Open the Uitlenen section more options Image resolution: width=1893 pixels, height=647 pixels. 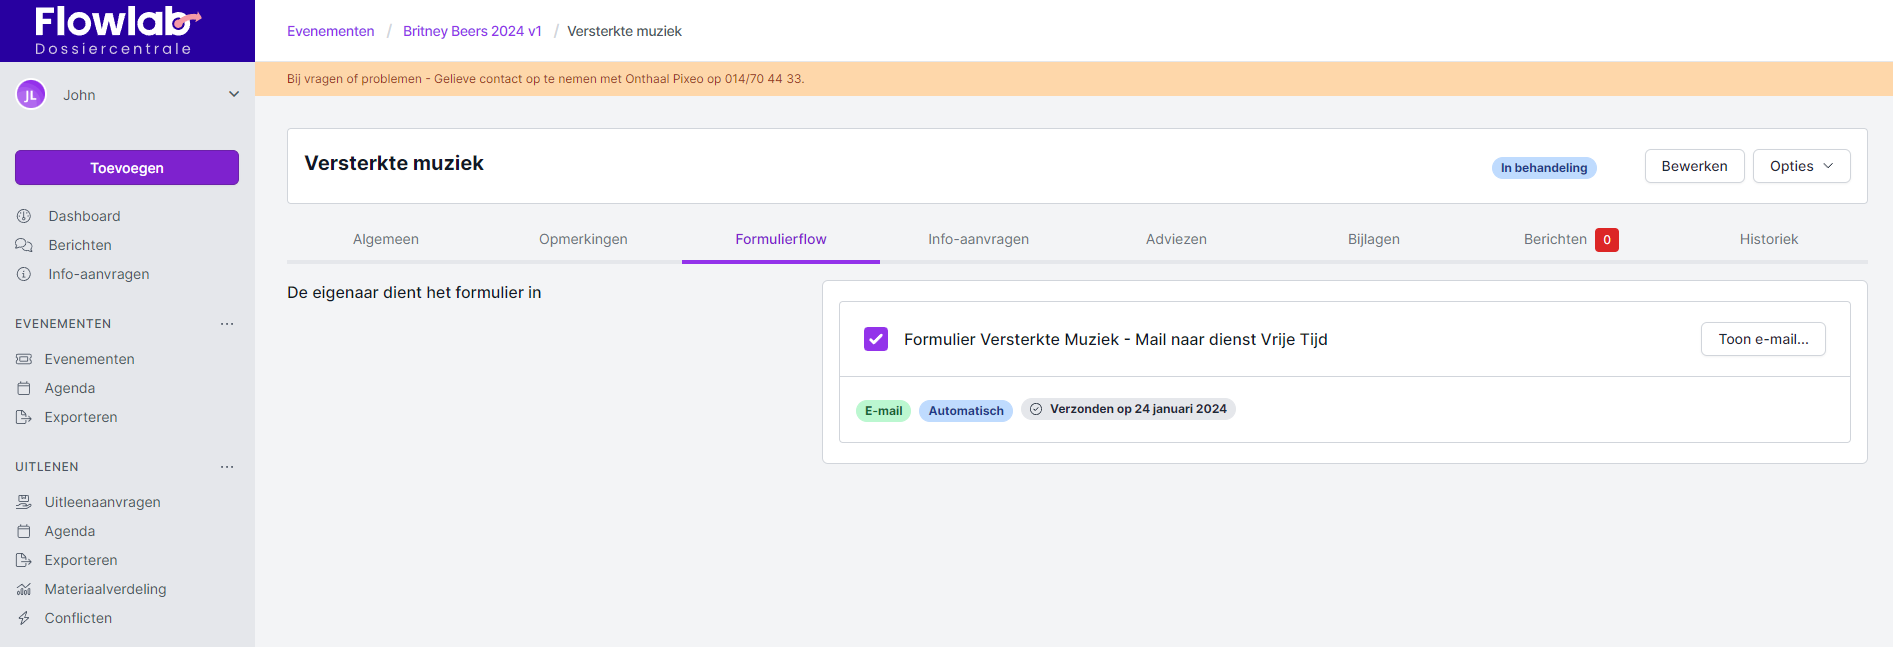[227, 467]
